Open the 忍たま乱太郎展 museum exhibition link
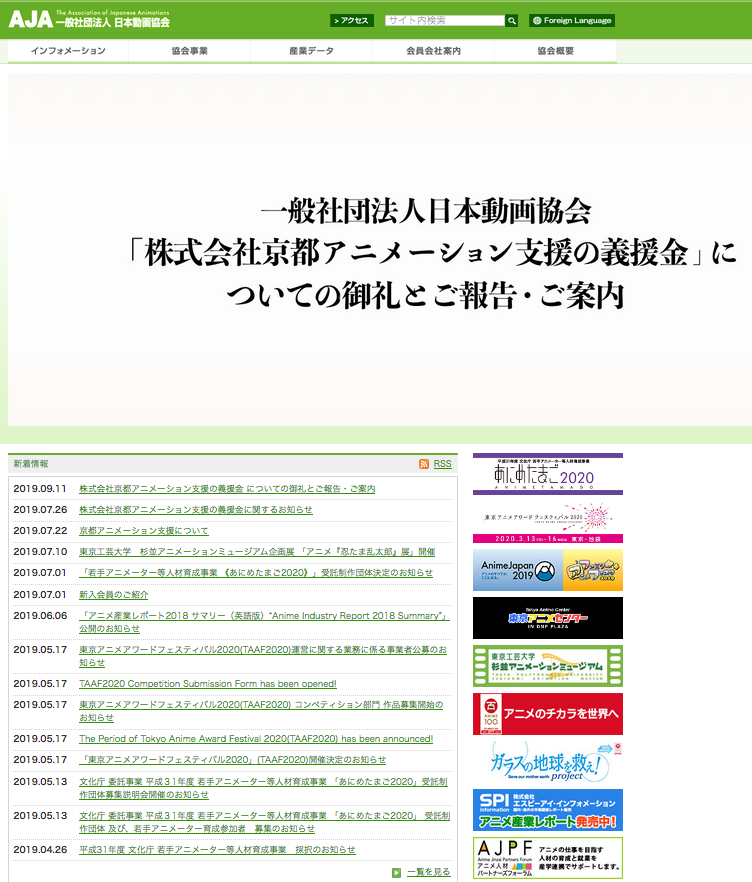 click(257, 552)
